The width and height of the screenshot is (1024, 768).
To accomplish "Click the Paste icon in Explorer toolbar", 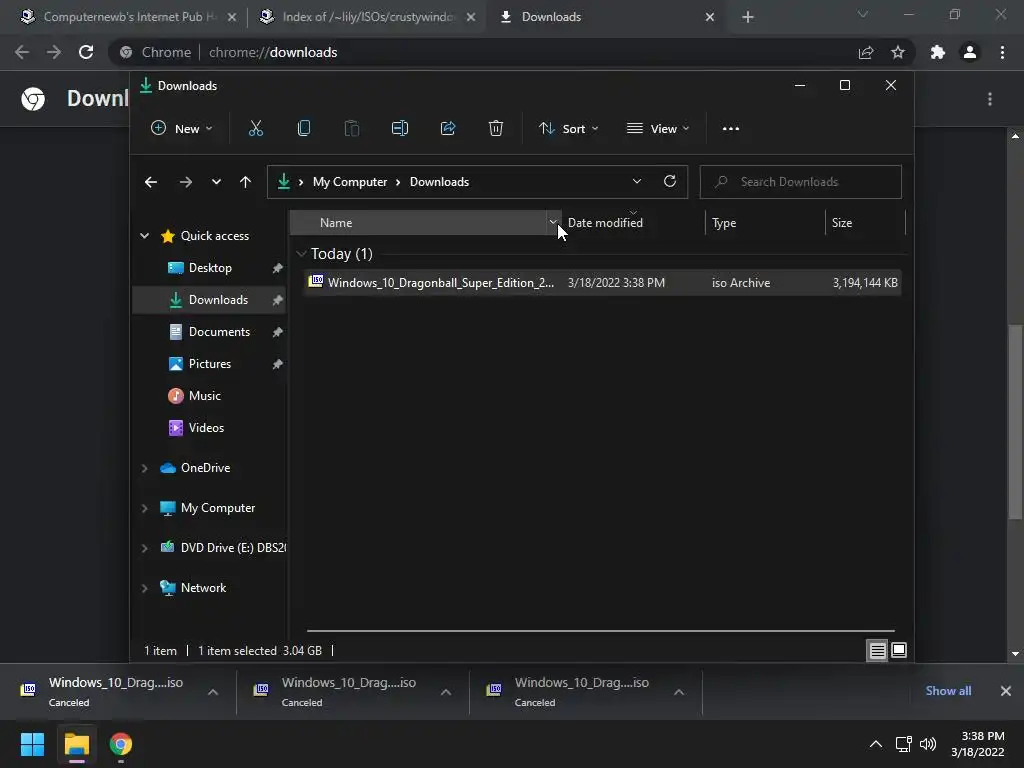I will coord(351,128).
